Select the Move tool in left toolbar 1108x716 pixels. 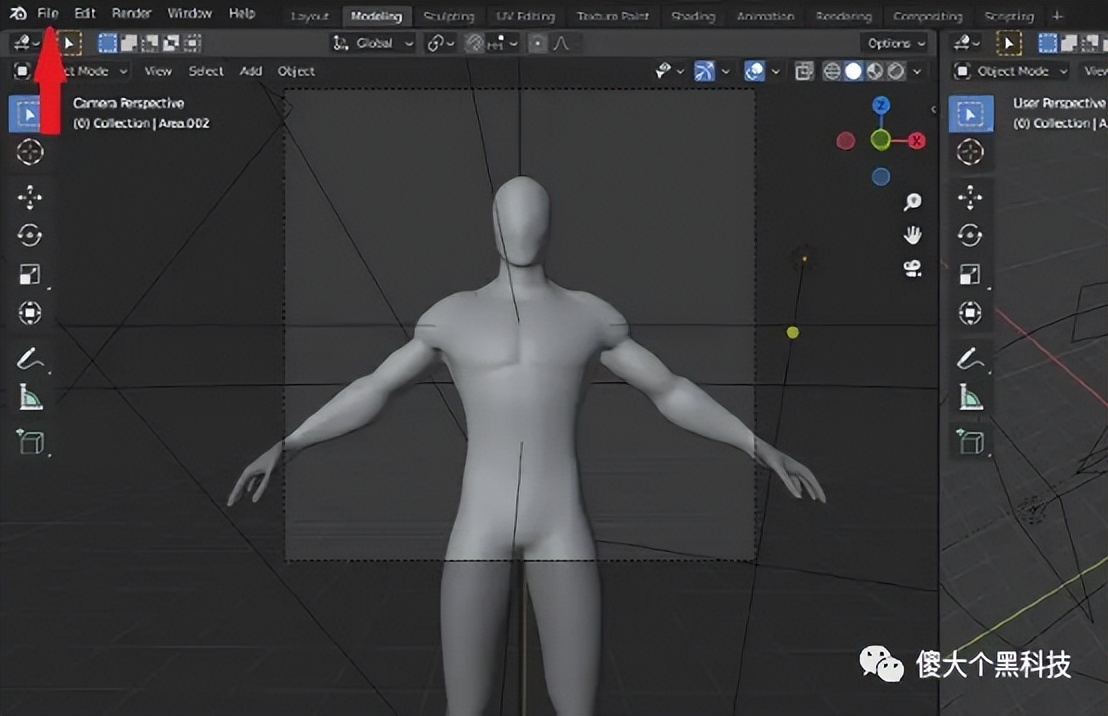[x=30, y=196]
